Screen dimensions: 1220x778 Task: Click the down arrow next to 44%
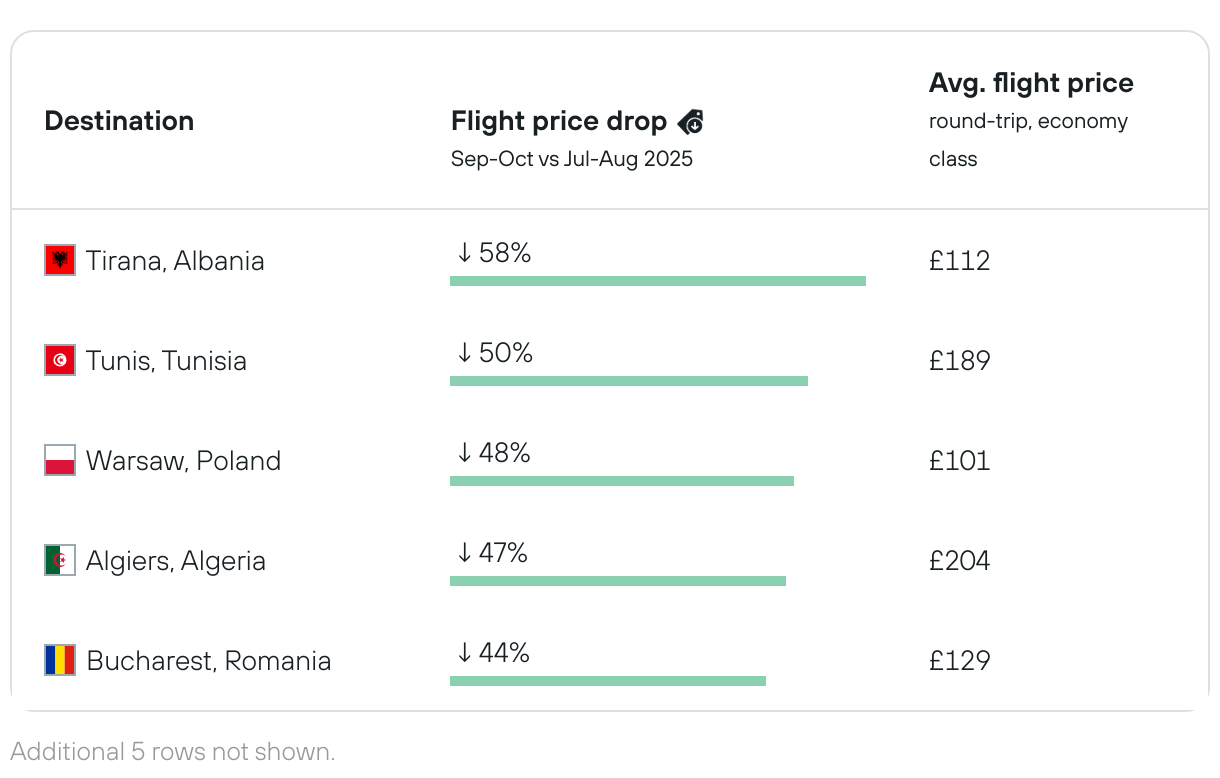464,653
